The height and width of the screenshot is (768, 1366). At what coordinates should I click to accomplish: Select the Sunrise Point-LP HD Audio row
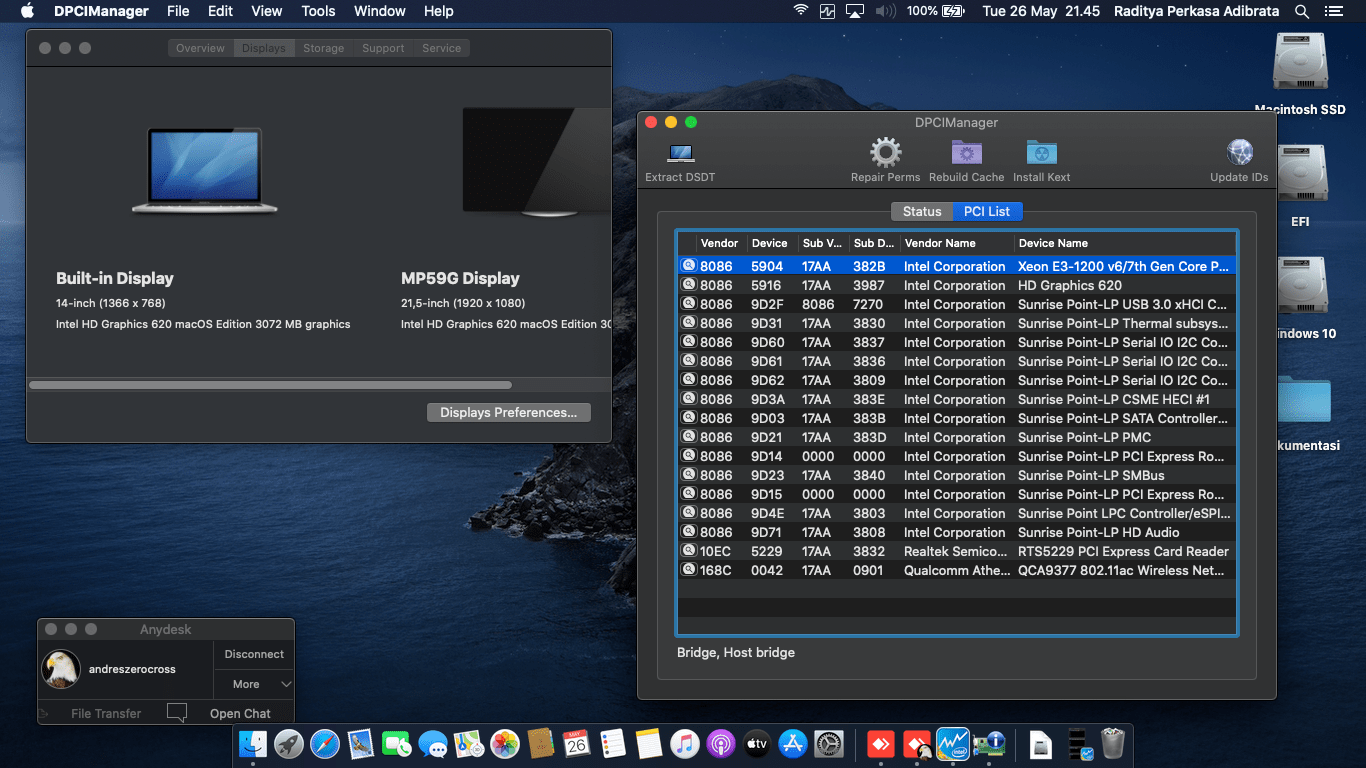click(957, 532)
